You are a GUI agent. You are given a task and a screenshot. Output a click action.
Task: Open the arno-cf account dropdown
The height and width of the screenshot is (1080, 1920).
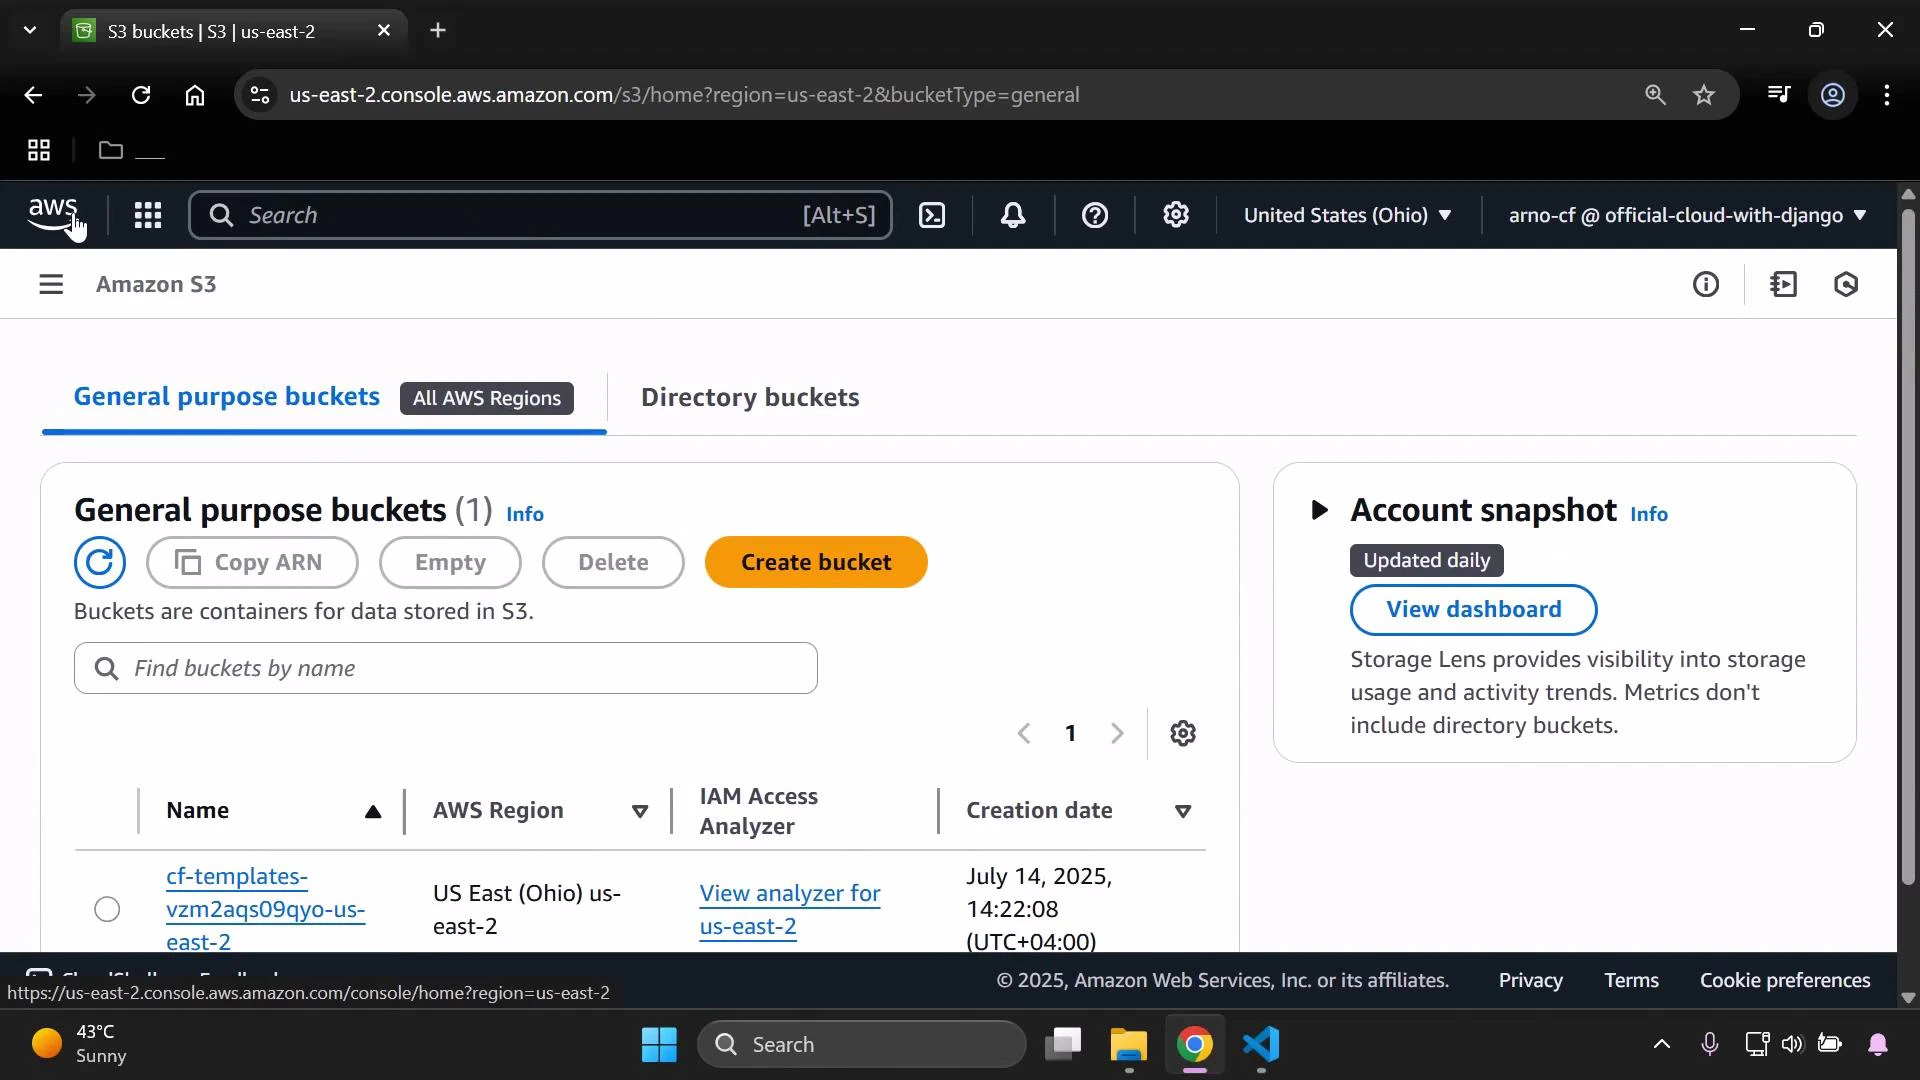1685,215
